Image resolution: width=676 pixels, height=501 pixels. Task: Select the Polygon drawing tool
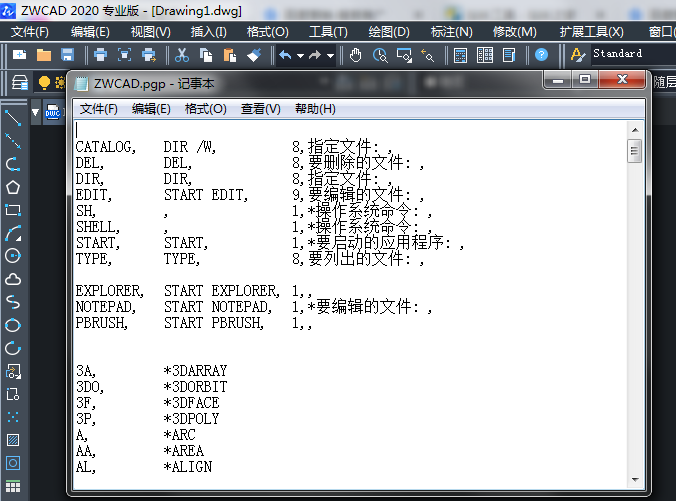tap(13, 187)
